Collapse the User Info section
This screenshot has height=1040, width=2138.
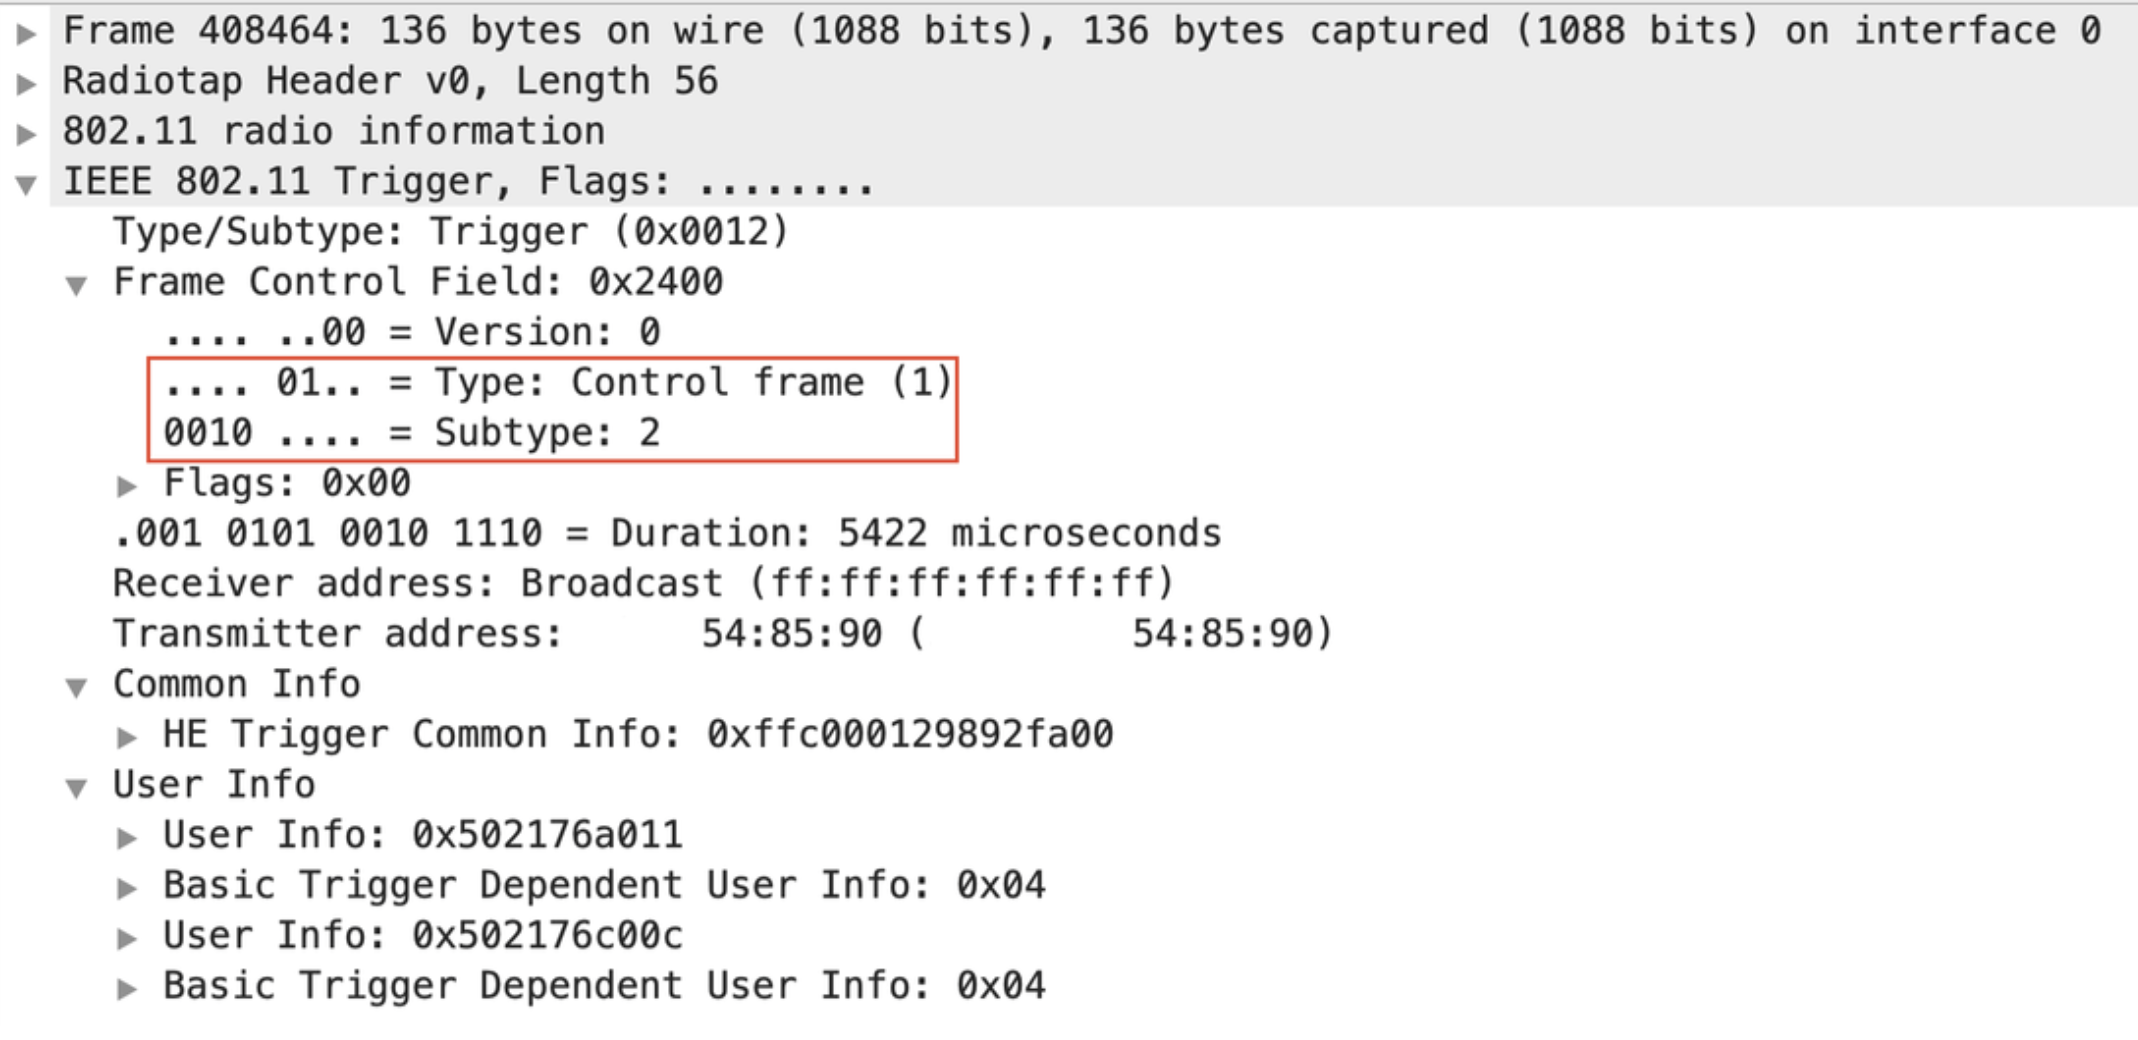[x=75, y=784]
